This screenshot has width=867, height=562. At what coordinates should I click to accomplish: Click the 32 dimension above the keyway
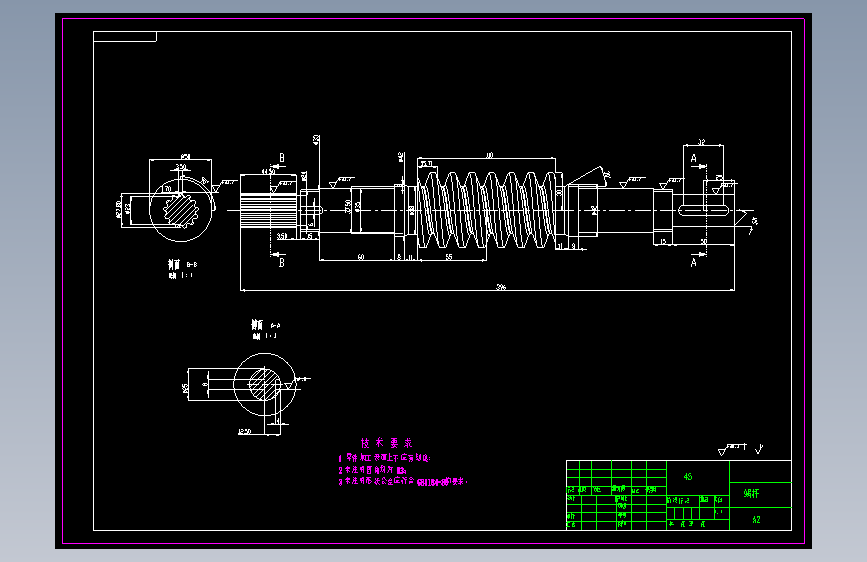(702, 142)
